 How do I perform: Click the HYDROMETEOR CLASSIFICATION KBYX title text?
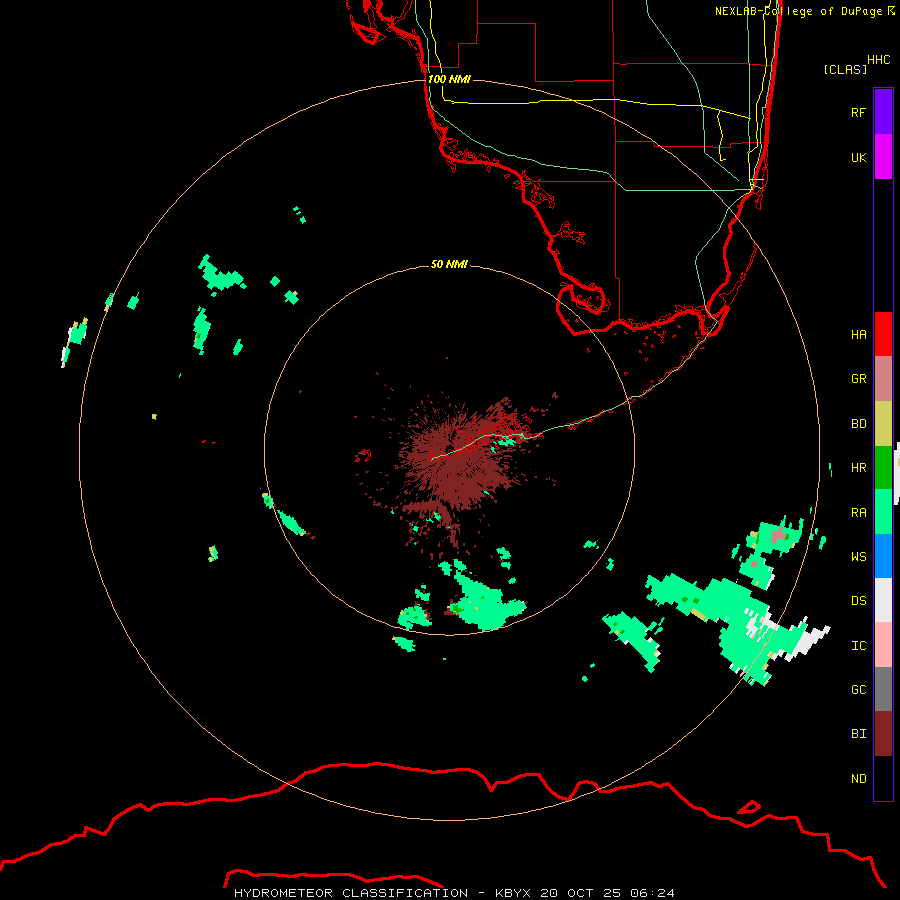point(454,893)
